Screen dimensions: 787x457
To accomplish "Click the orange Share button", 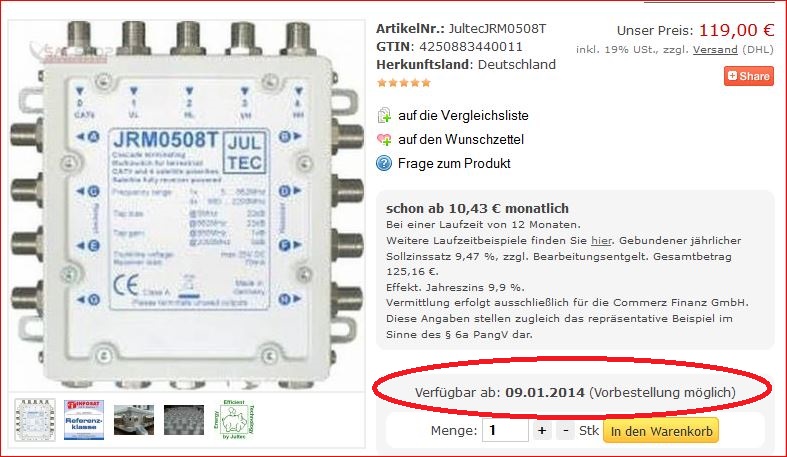I will pyautogui.click(x=748, y=76).
